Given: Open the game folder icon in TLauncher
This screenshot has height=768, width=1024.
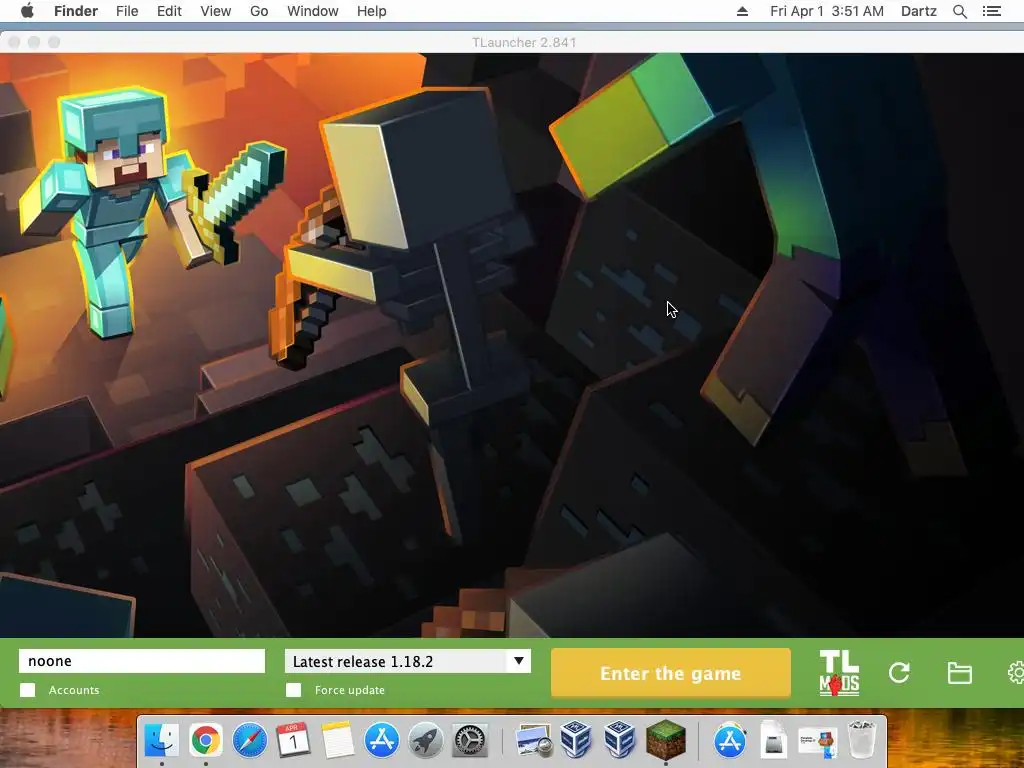Looking at the screenshot, I should coord(959,673).
